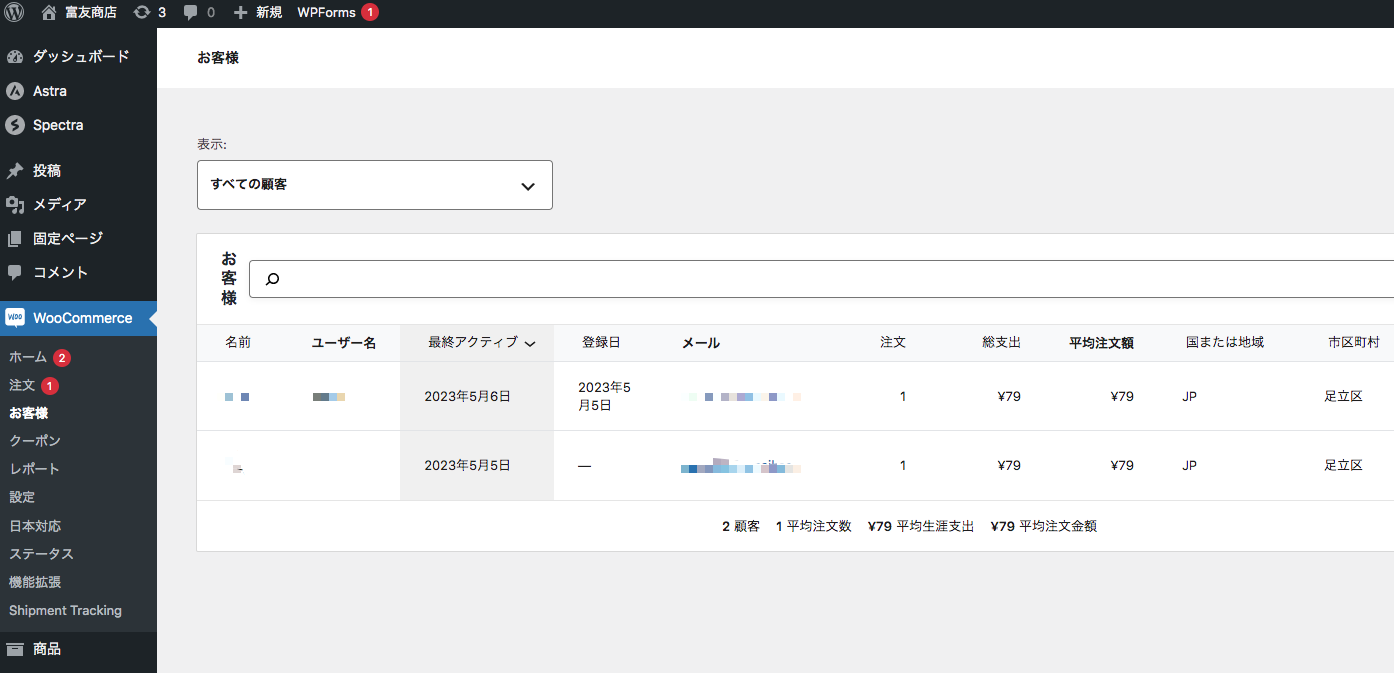This screenshot has height=673, width=1394.
Task: Open クーポン submenu link
Action: click(x=35, y=441)
